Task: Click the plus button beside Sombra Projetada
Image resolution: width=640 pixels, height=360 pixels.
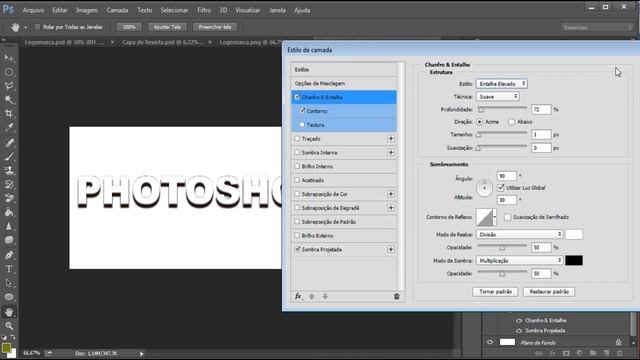Action: (391, 249)
